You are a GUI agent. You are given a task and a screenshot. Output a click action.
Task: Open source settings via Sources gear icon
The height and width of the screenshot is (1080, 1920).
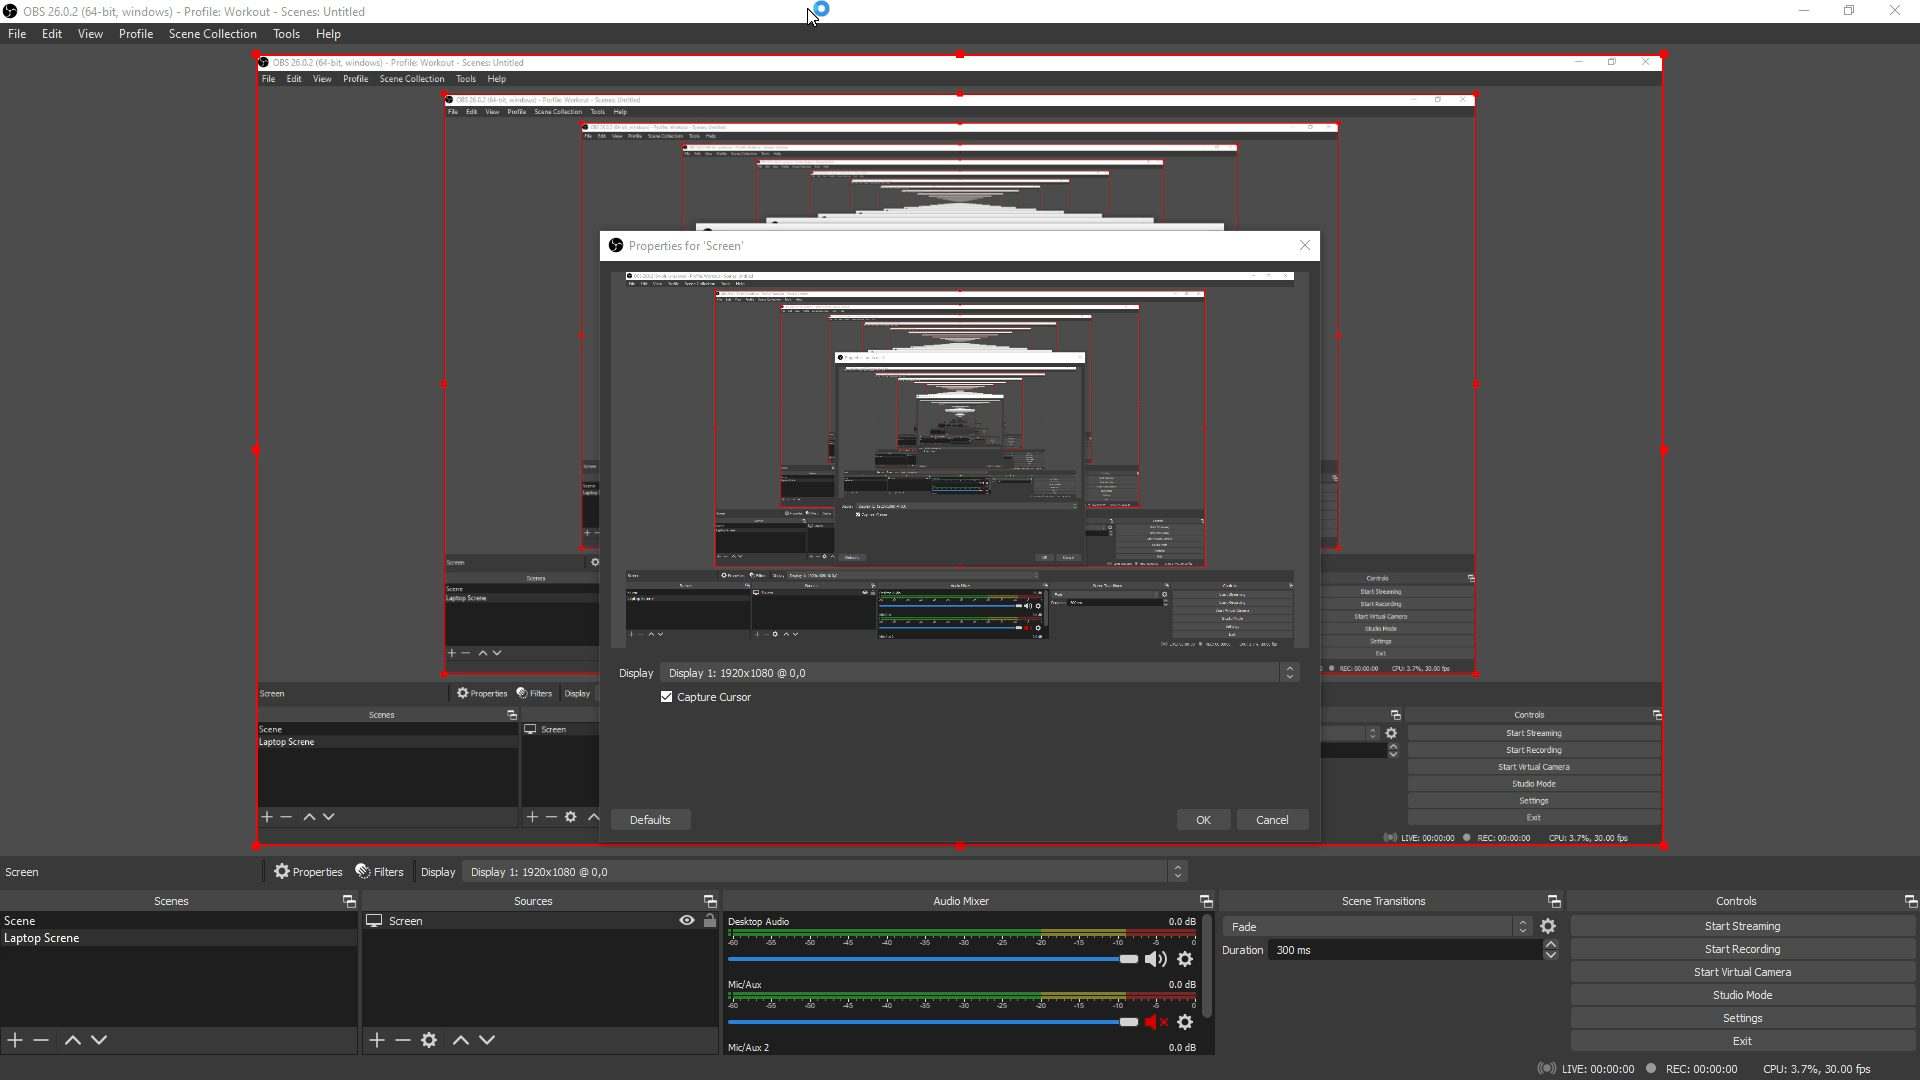click(429, 1040)
